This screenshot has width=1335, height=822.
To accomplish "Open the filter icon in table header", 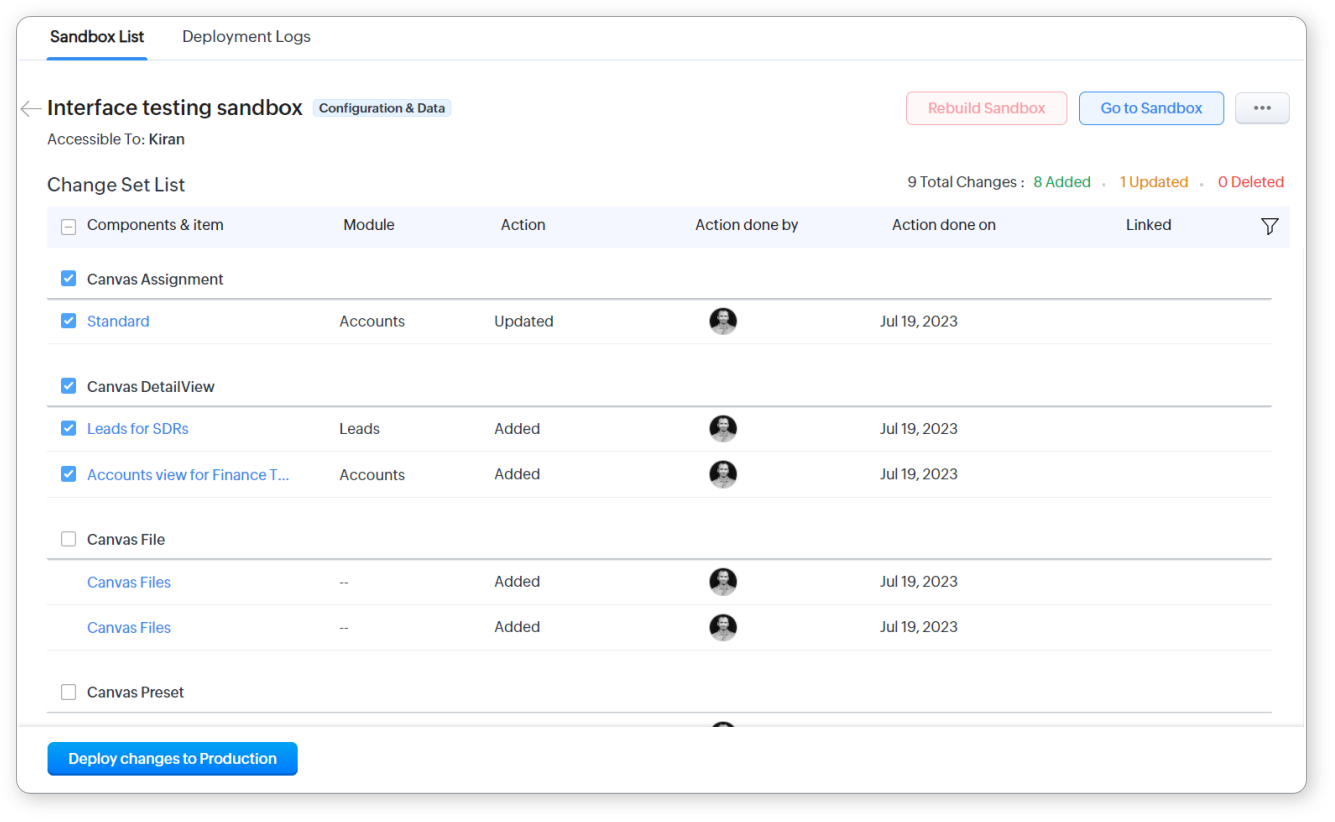I will (x=1269, y=226).
